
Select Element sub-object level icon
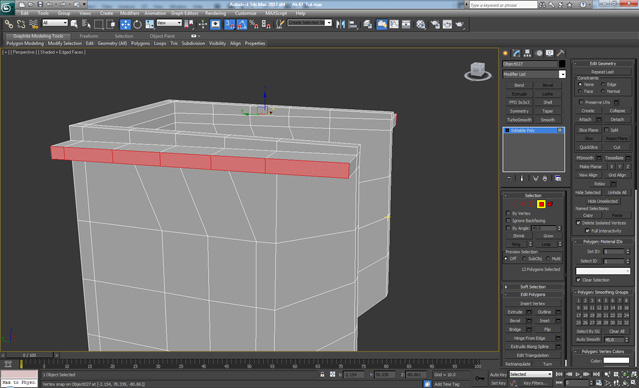pos(550,204)
